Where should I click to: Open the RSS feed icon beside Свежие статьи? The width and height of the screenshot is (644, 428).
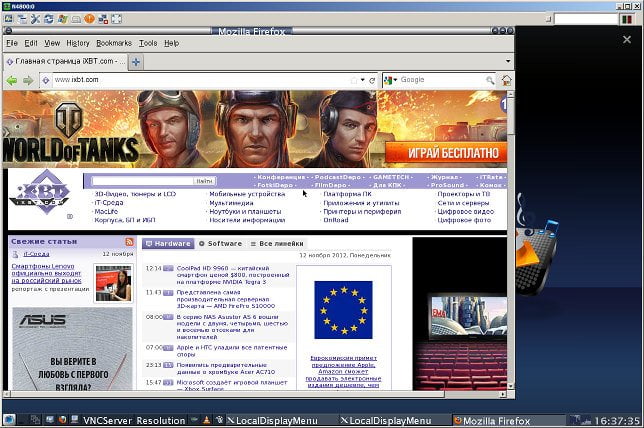click(x=129, y=242)
